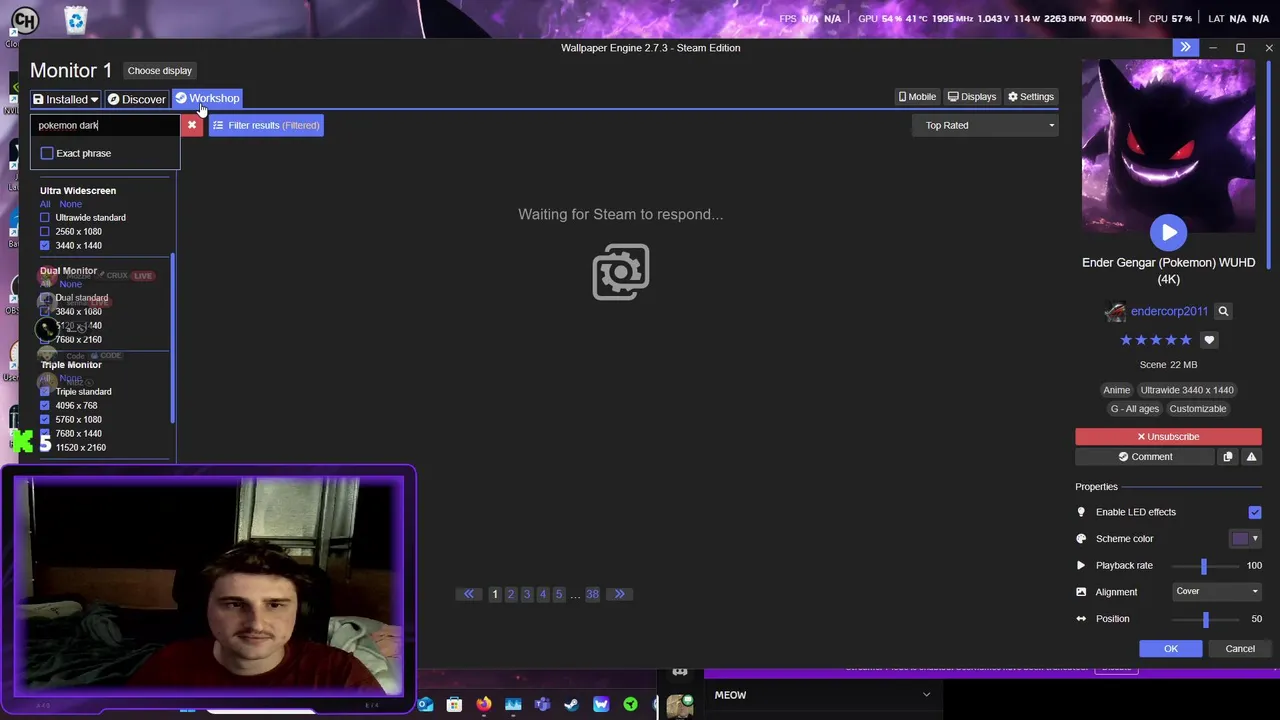Go to results page 5
Viewport: 1280px width, 720px height.
click(559, 594)
